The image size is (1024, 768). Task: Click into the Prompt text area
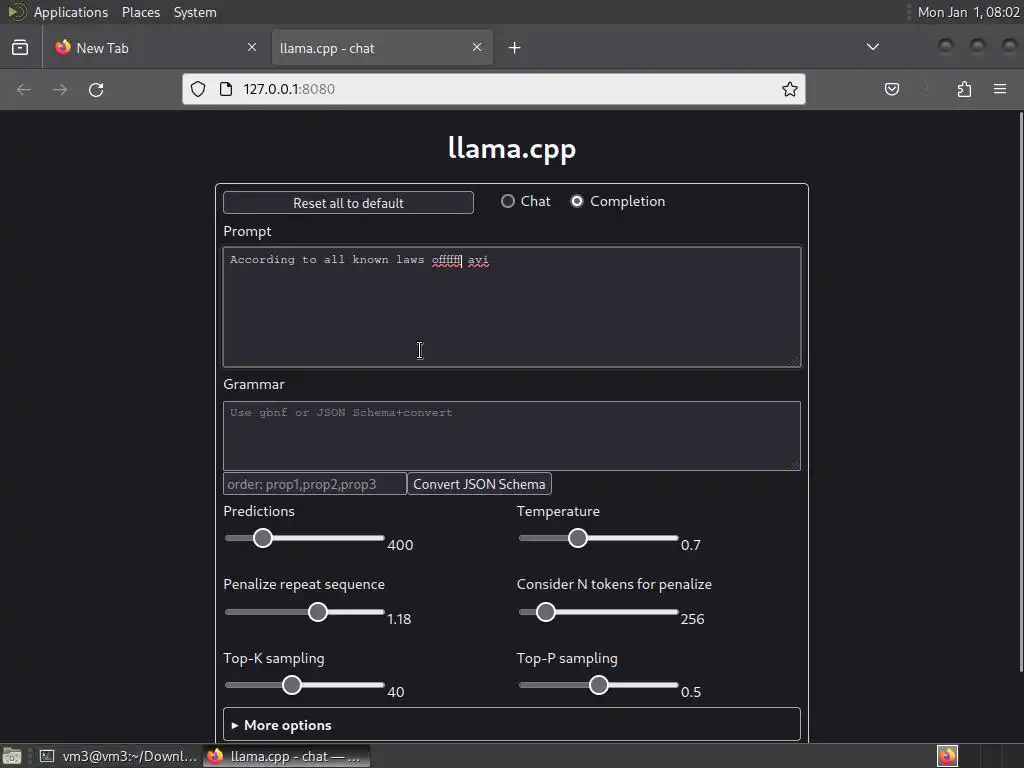tap(512, 306)
